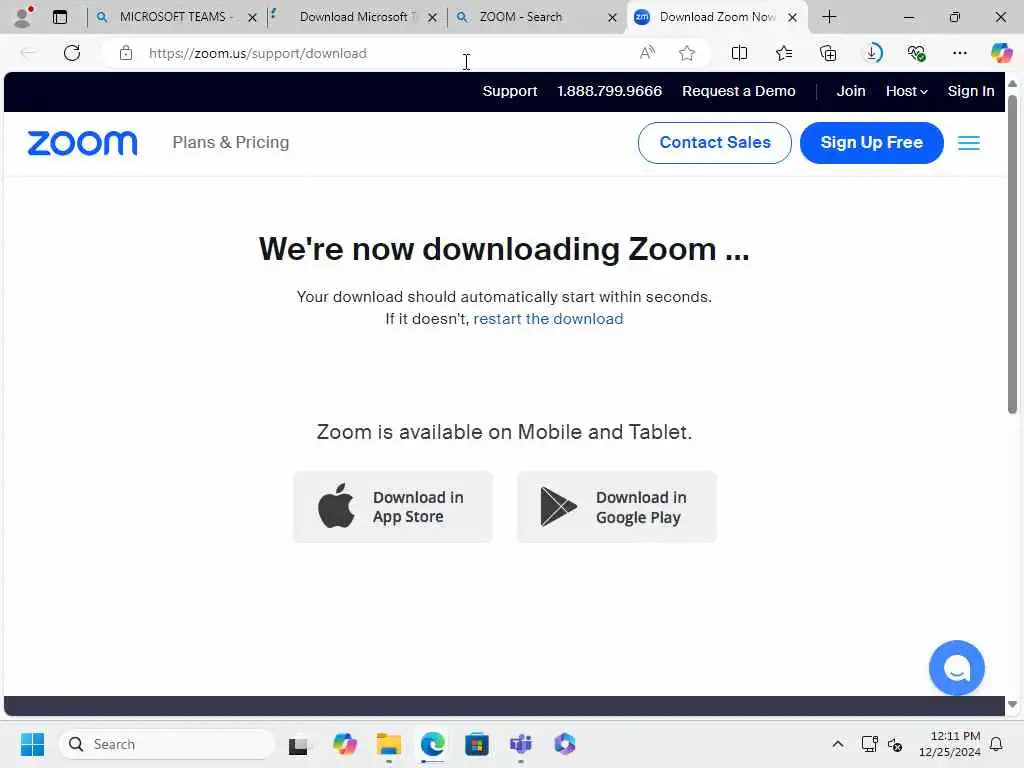Viewport: 1024px width, 768px height.
Task: Add this page to favorites
Action: coord(686,53)
